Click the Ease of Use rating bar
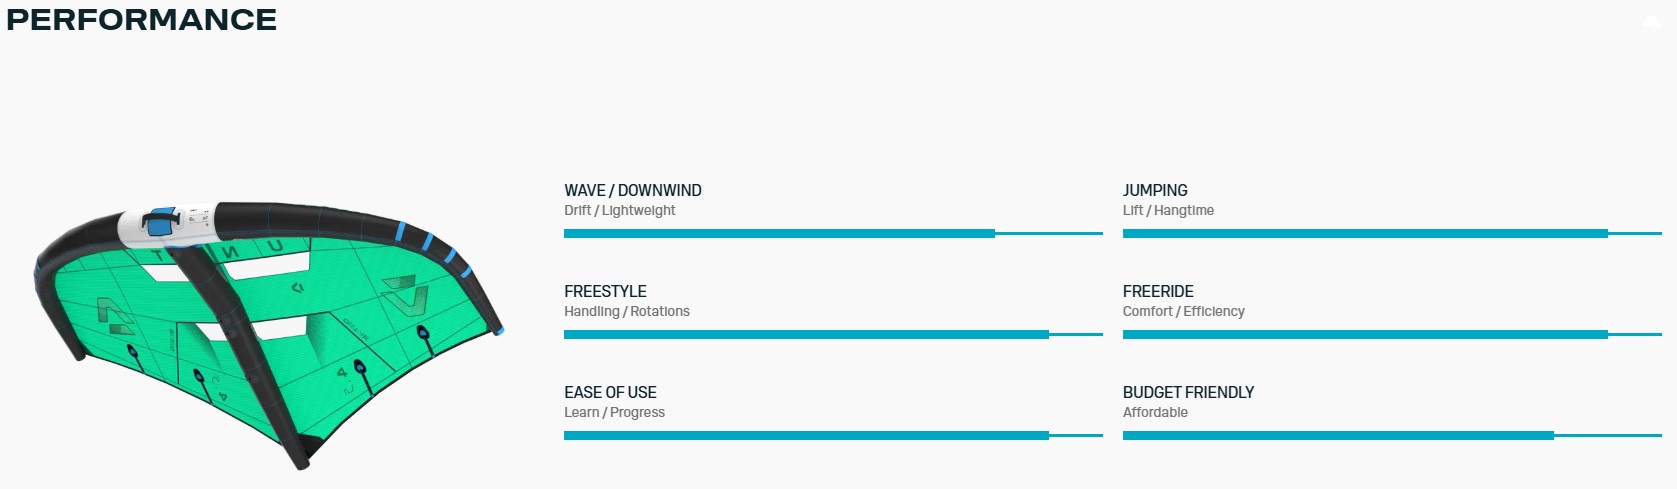Viewport: 1677px width, 489px height. click(832, 436)
